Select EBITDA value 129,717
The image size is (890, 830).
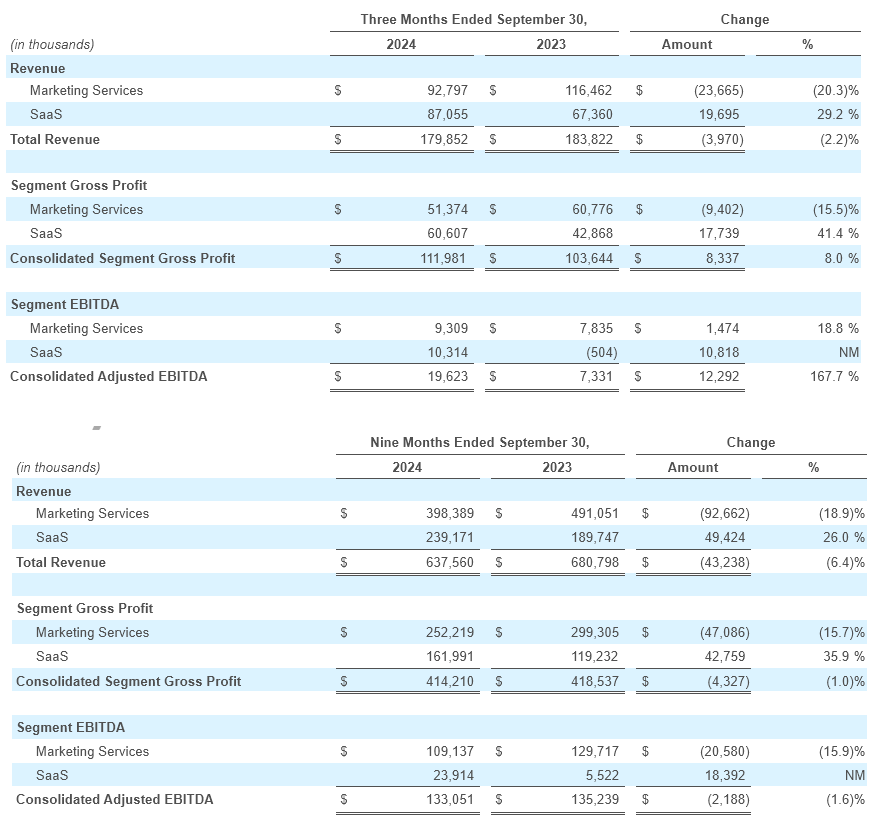(x=594, y=752)
